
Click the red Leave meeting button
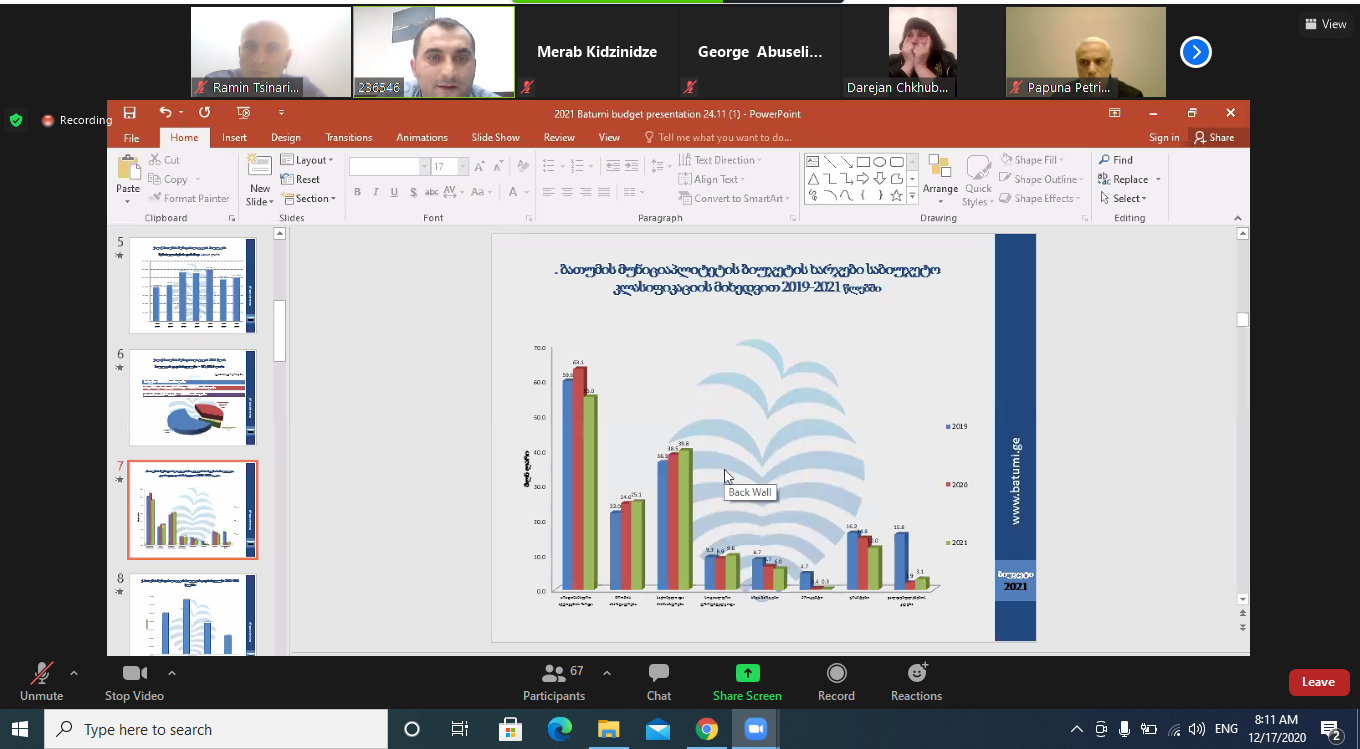pos(1317,682)
